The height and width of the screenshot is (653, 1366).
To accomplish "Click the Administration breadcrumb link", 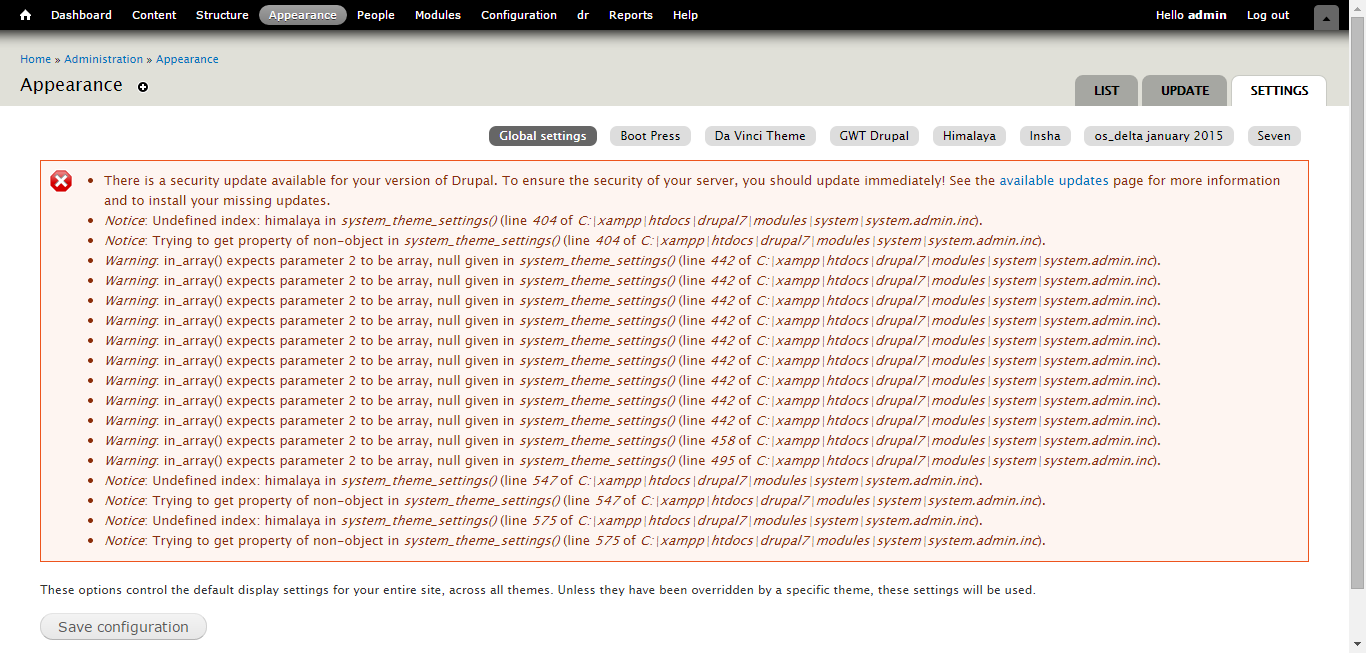I will pyautogui.click(x=104, y=59).
